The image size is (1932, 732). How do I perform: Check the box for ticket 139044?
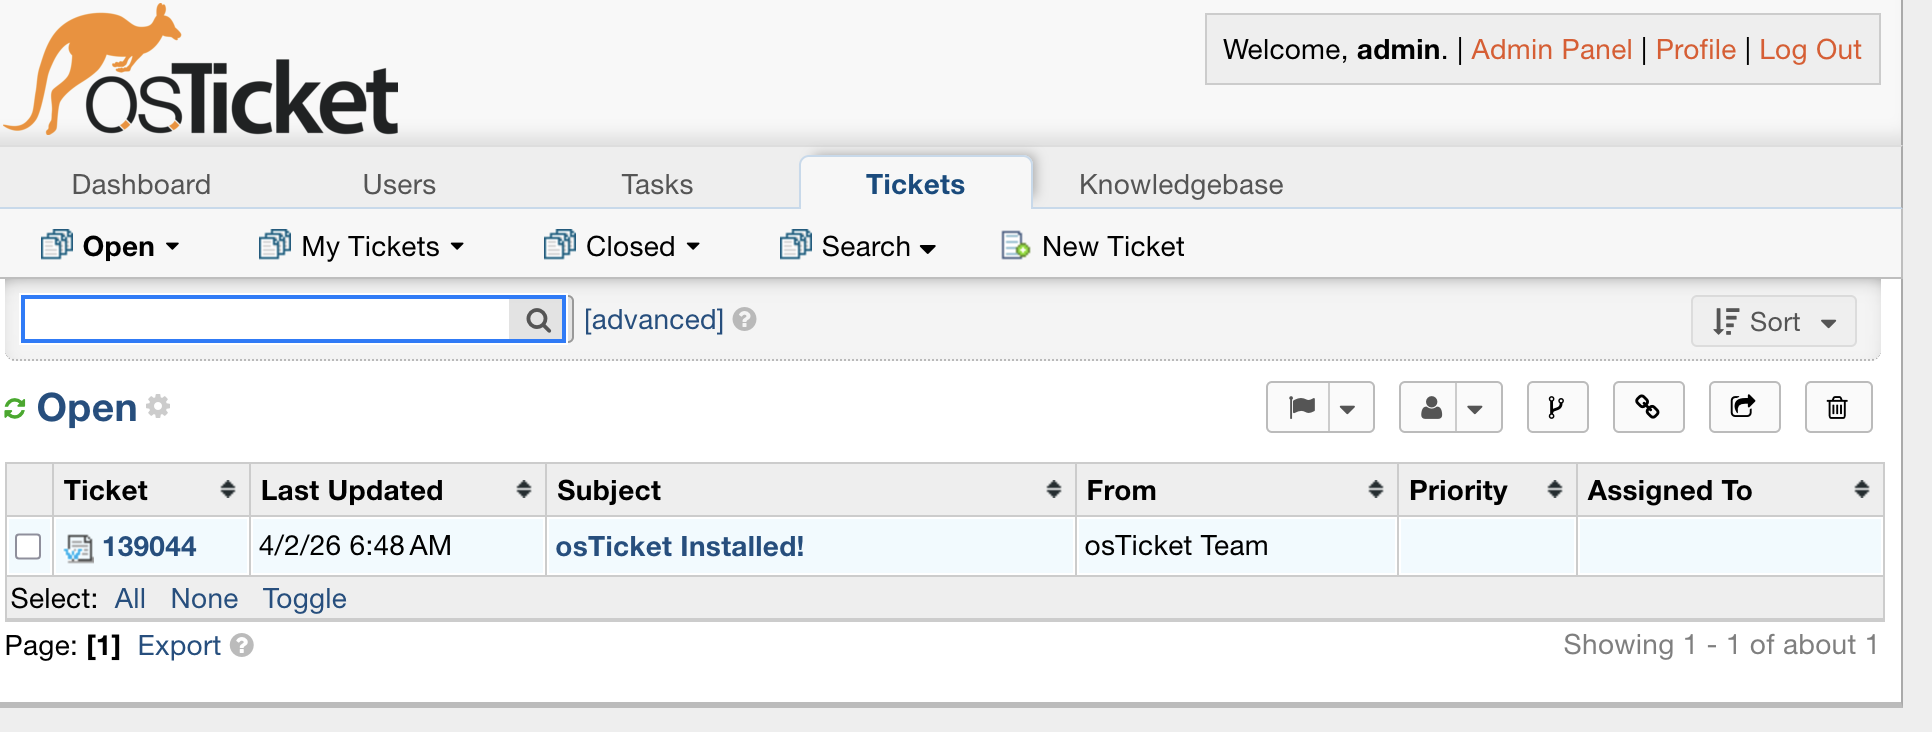coord(28,546)
